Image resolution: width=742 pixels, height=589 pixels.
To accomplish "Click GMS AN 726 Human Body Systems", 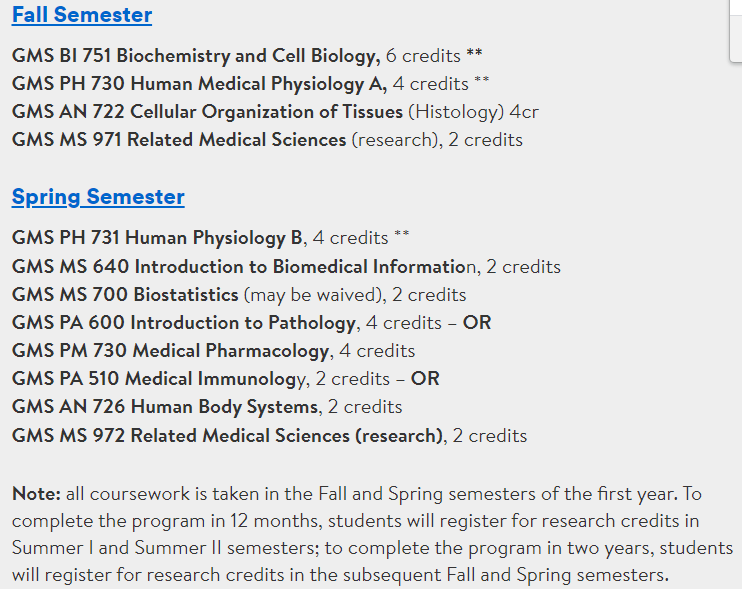I will [x=165, y=407].
